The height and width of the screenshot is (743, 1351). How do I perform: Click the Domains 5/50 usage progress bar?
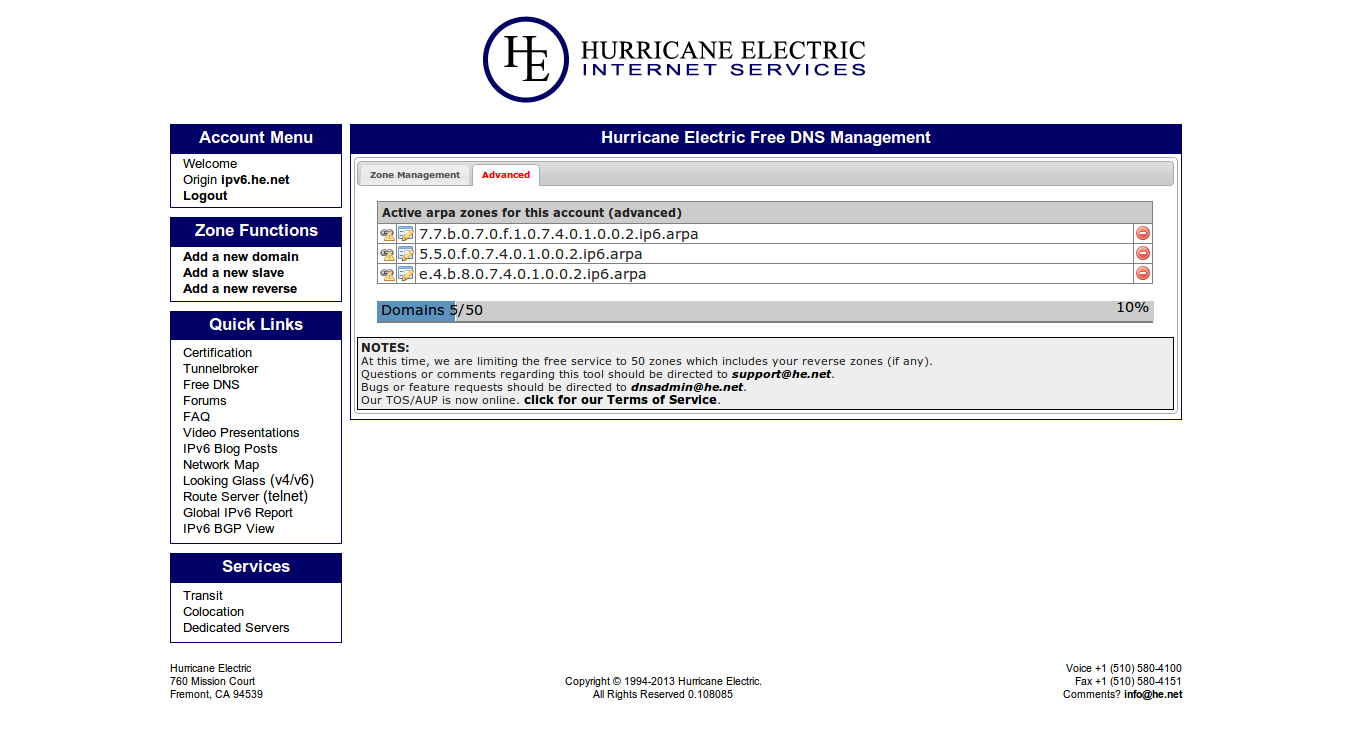[765, 311]
